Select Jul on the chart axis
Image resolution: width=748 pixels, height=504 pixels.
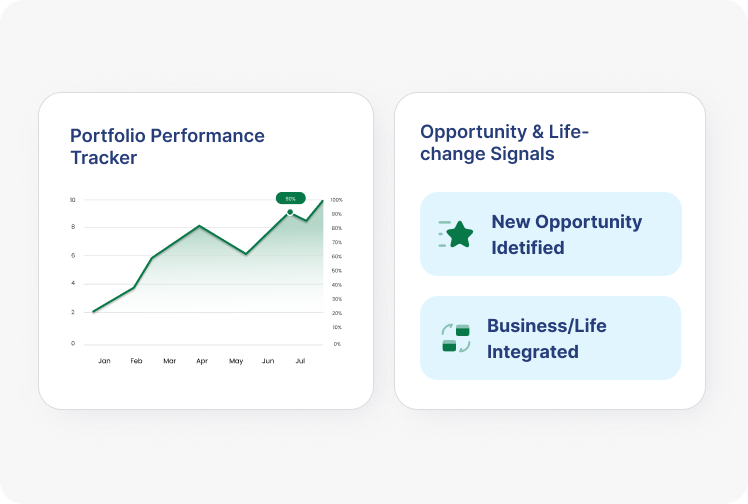click(x=300, y=360)
